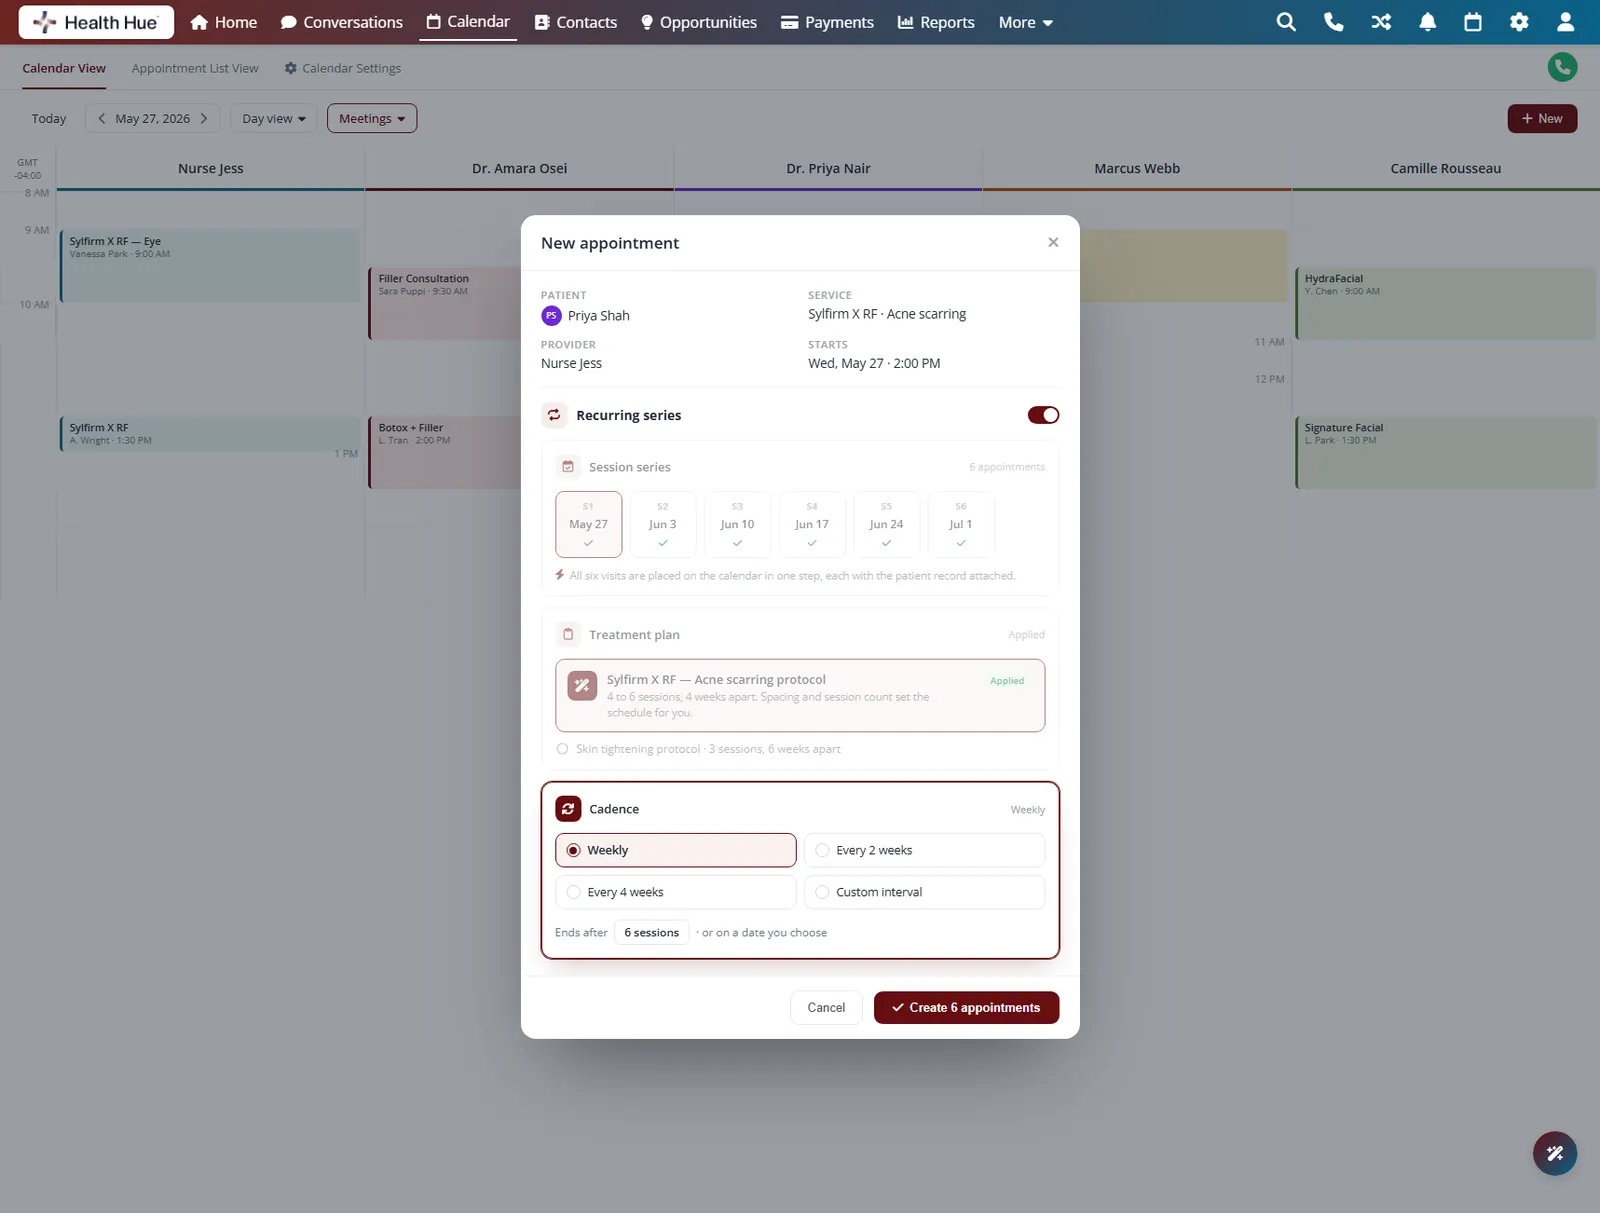Open Botox + Filler appointment block

(445, 452)
